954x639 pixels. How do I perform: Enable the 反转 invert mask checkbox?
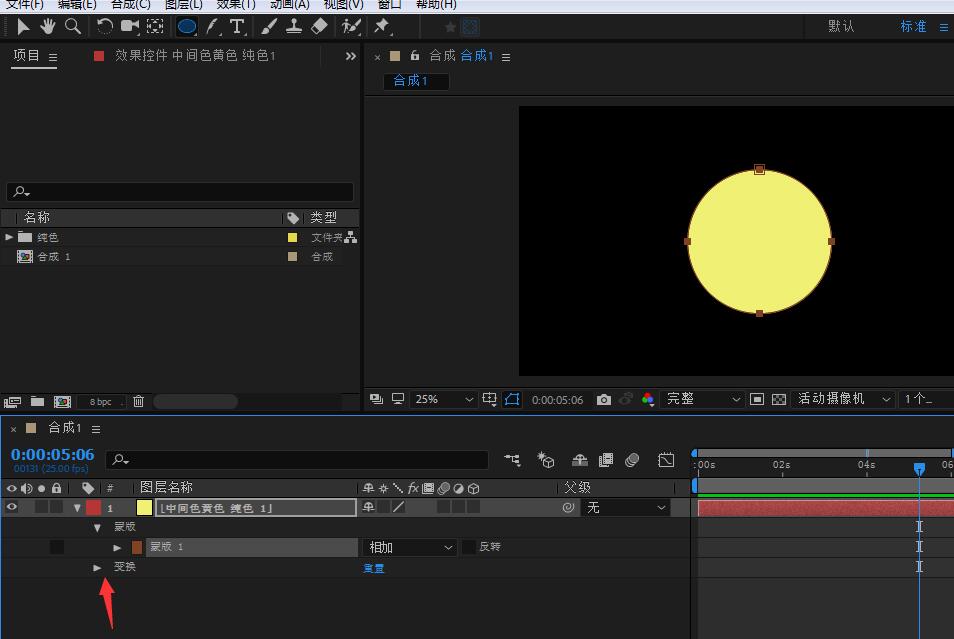tap(469, 547)
